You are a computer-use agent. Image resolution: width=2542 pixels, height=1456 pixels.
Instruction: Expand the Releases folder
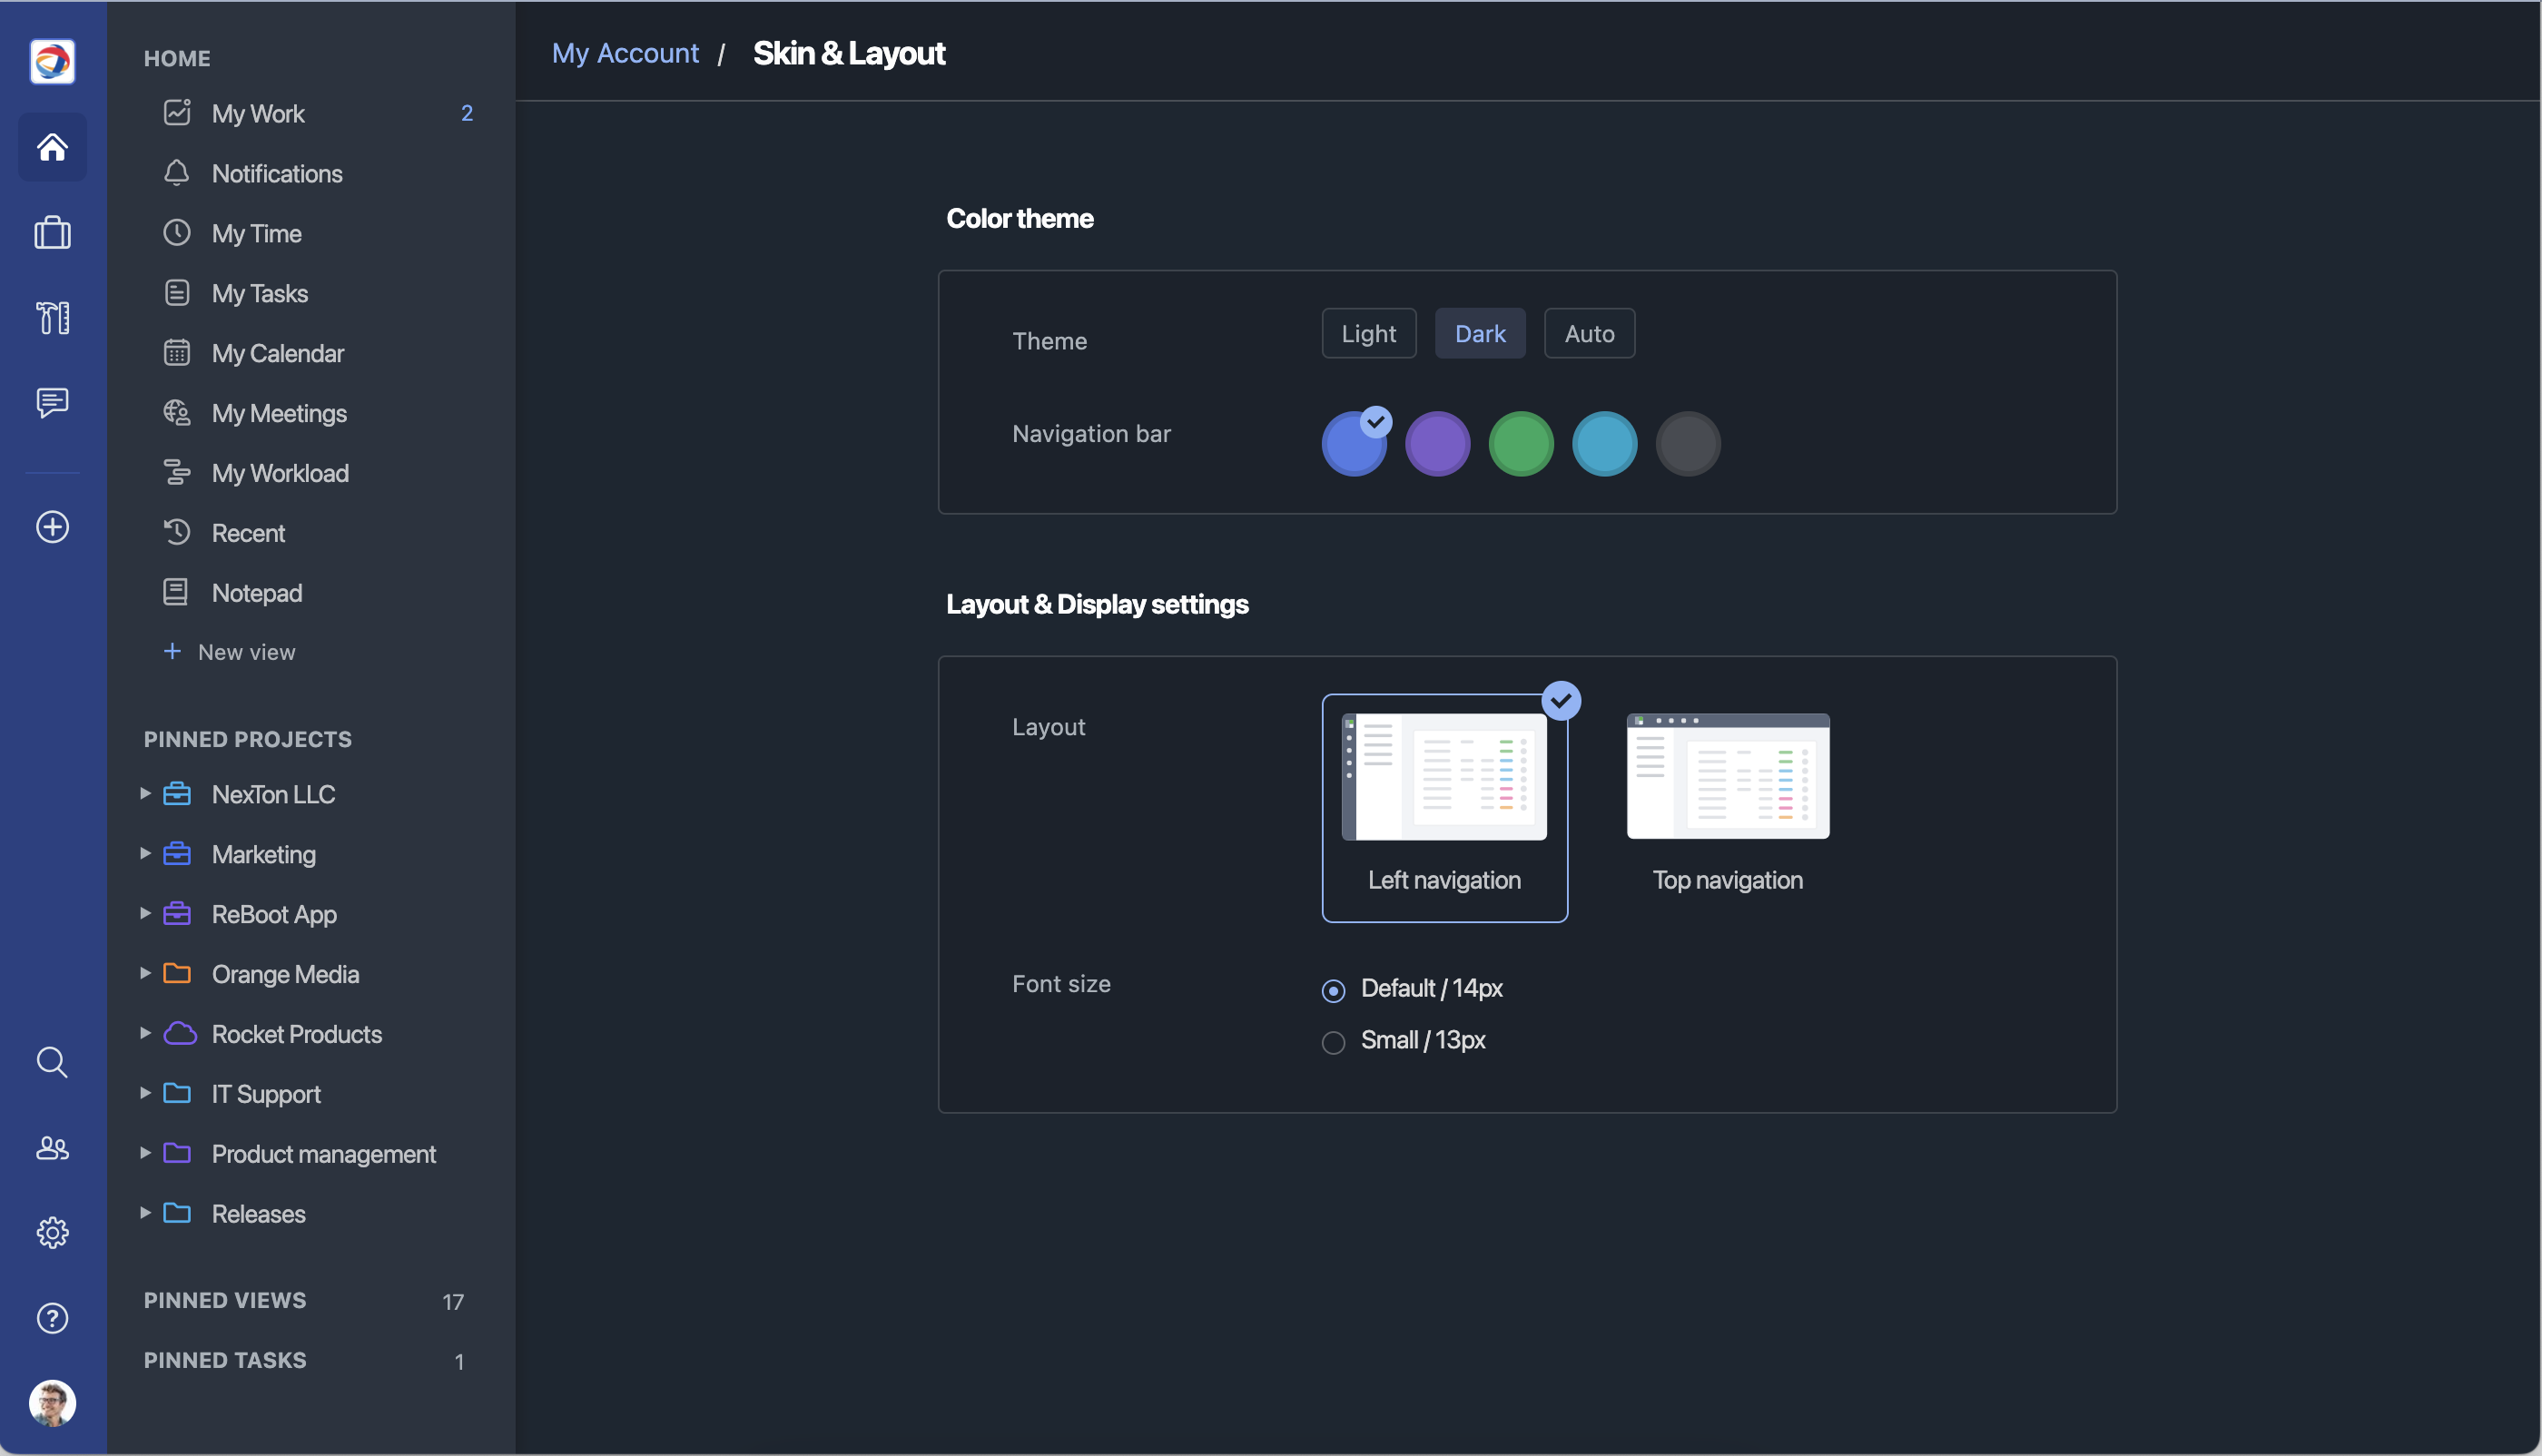pyautogui.click(x=145, y=1212)
